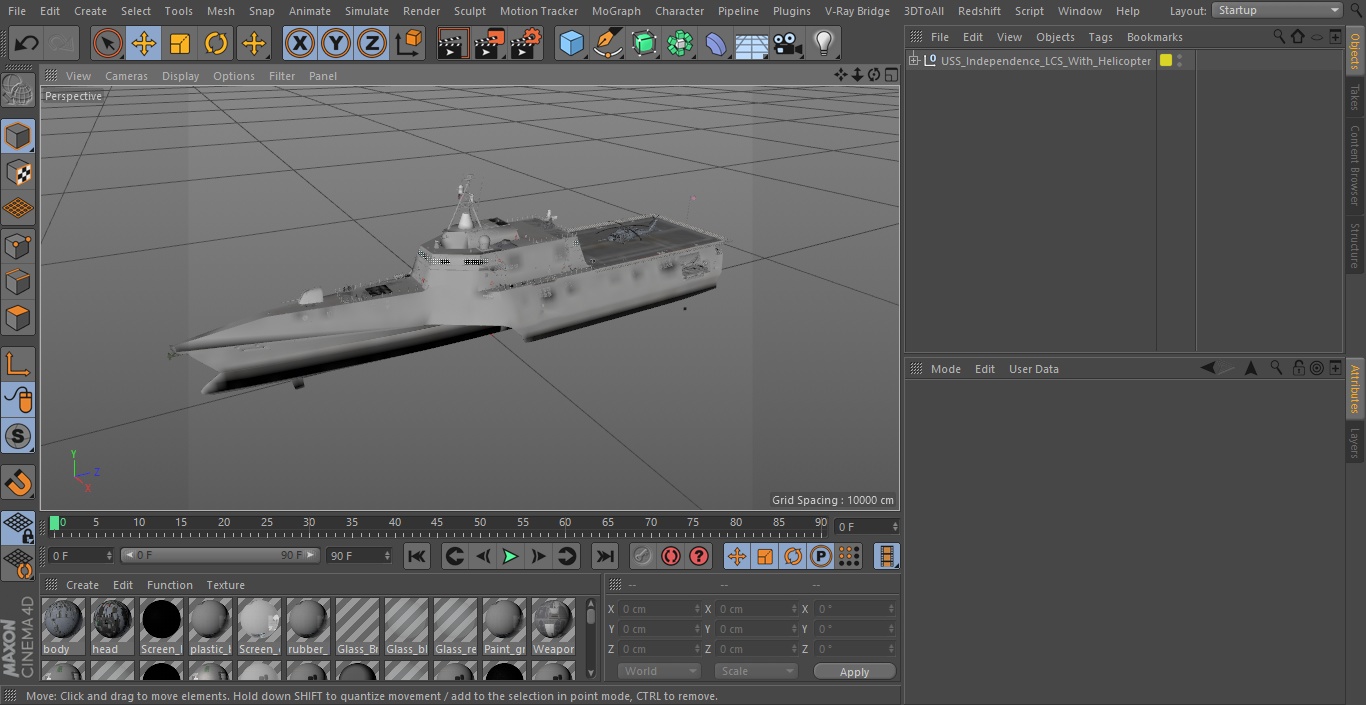Expand USS_Independence_LCS_With_Helicopter object tree
1366x705 pixels.
click(914, 61)
